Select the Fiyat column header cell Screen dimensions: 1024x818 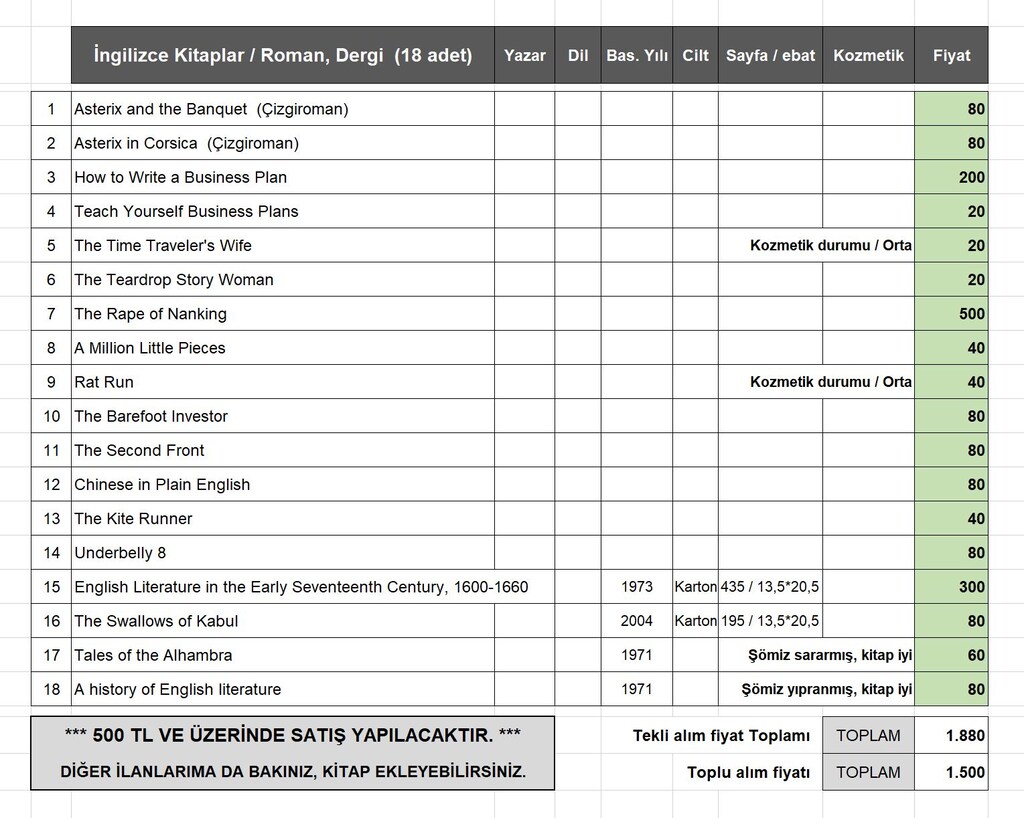pos(951,55)
